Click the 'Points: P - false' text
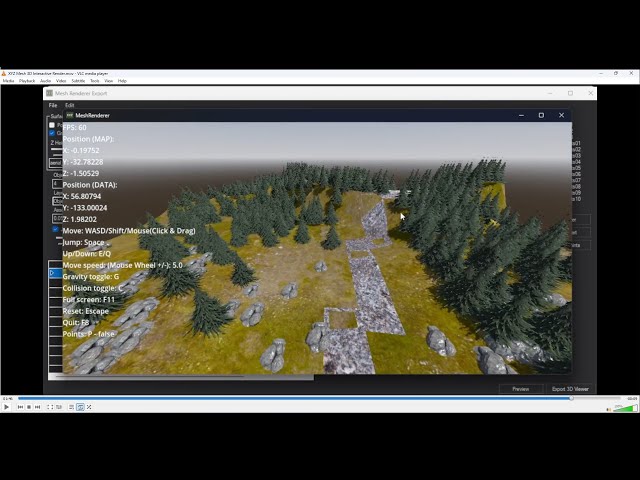Viewport: 640px width, 480px height. (89, 334)
